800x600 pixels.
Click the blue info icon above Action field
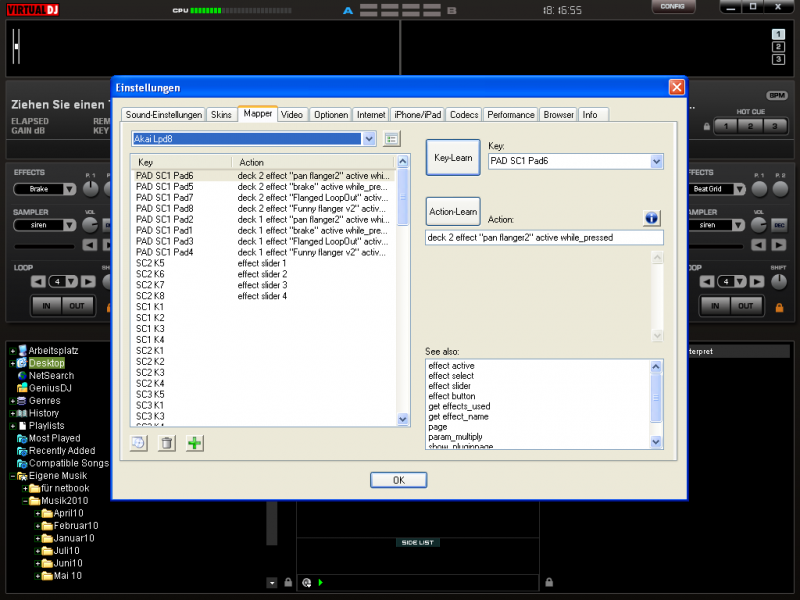click(x=651, y=218)
